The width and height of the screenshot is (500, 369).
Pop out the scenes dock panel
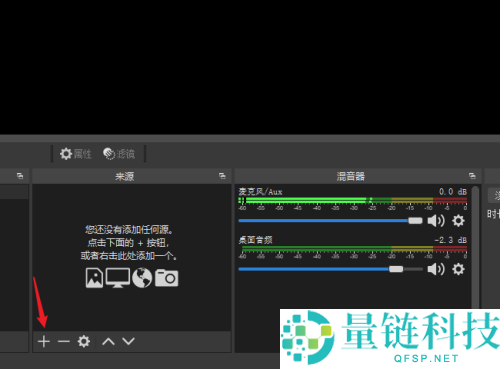coord(20,176)
